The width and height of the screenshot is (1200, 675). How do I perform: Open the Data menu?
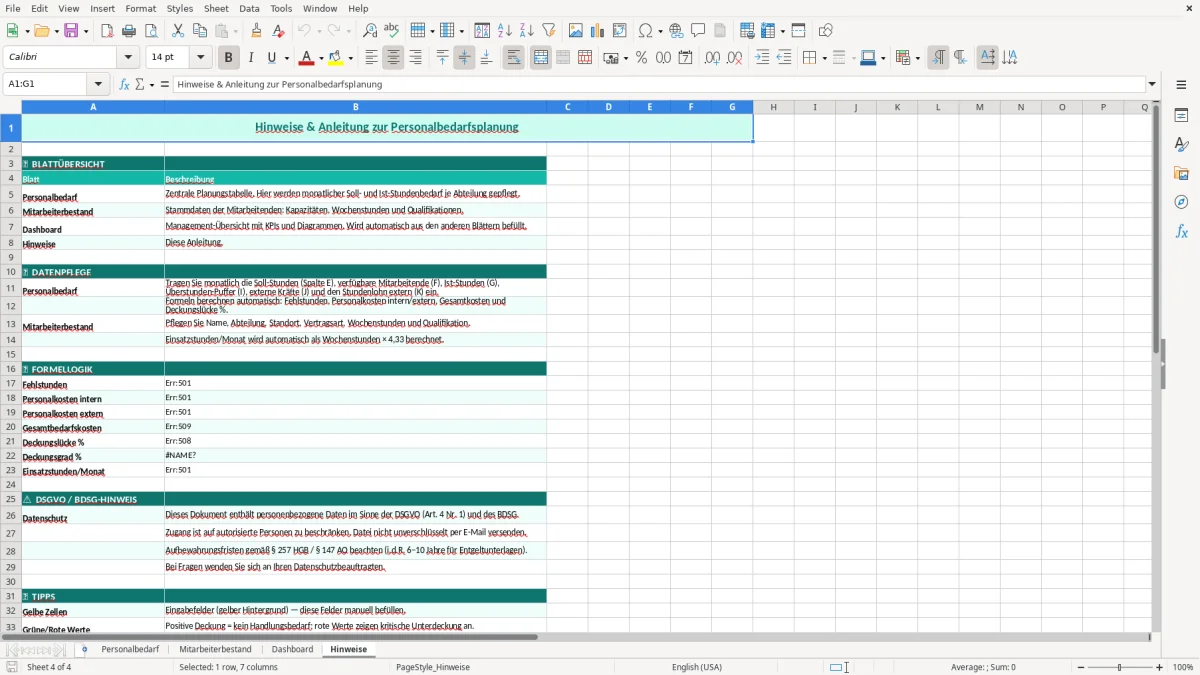[249, 8]
